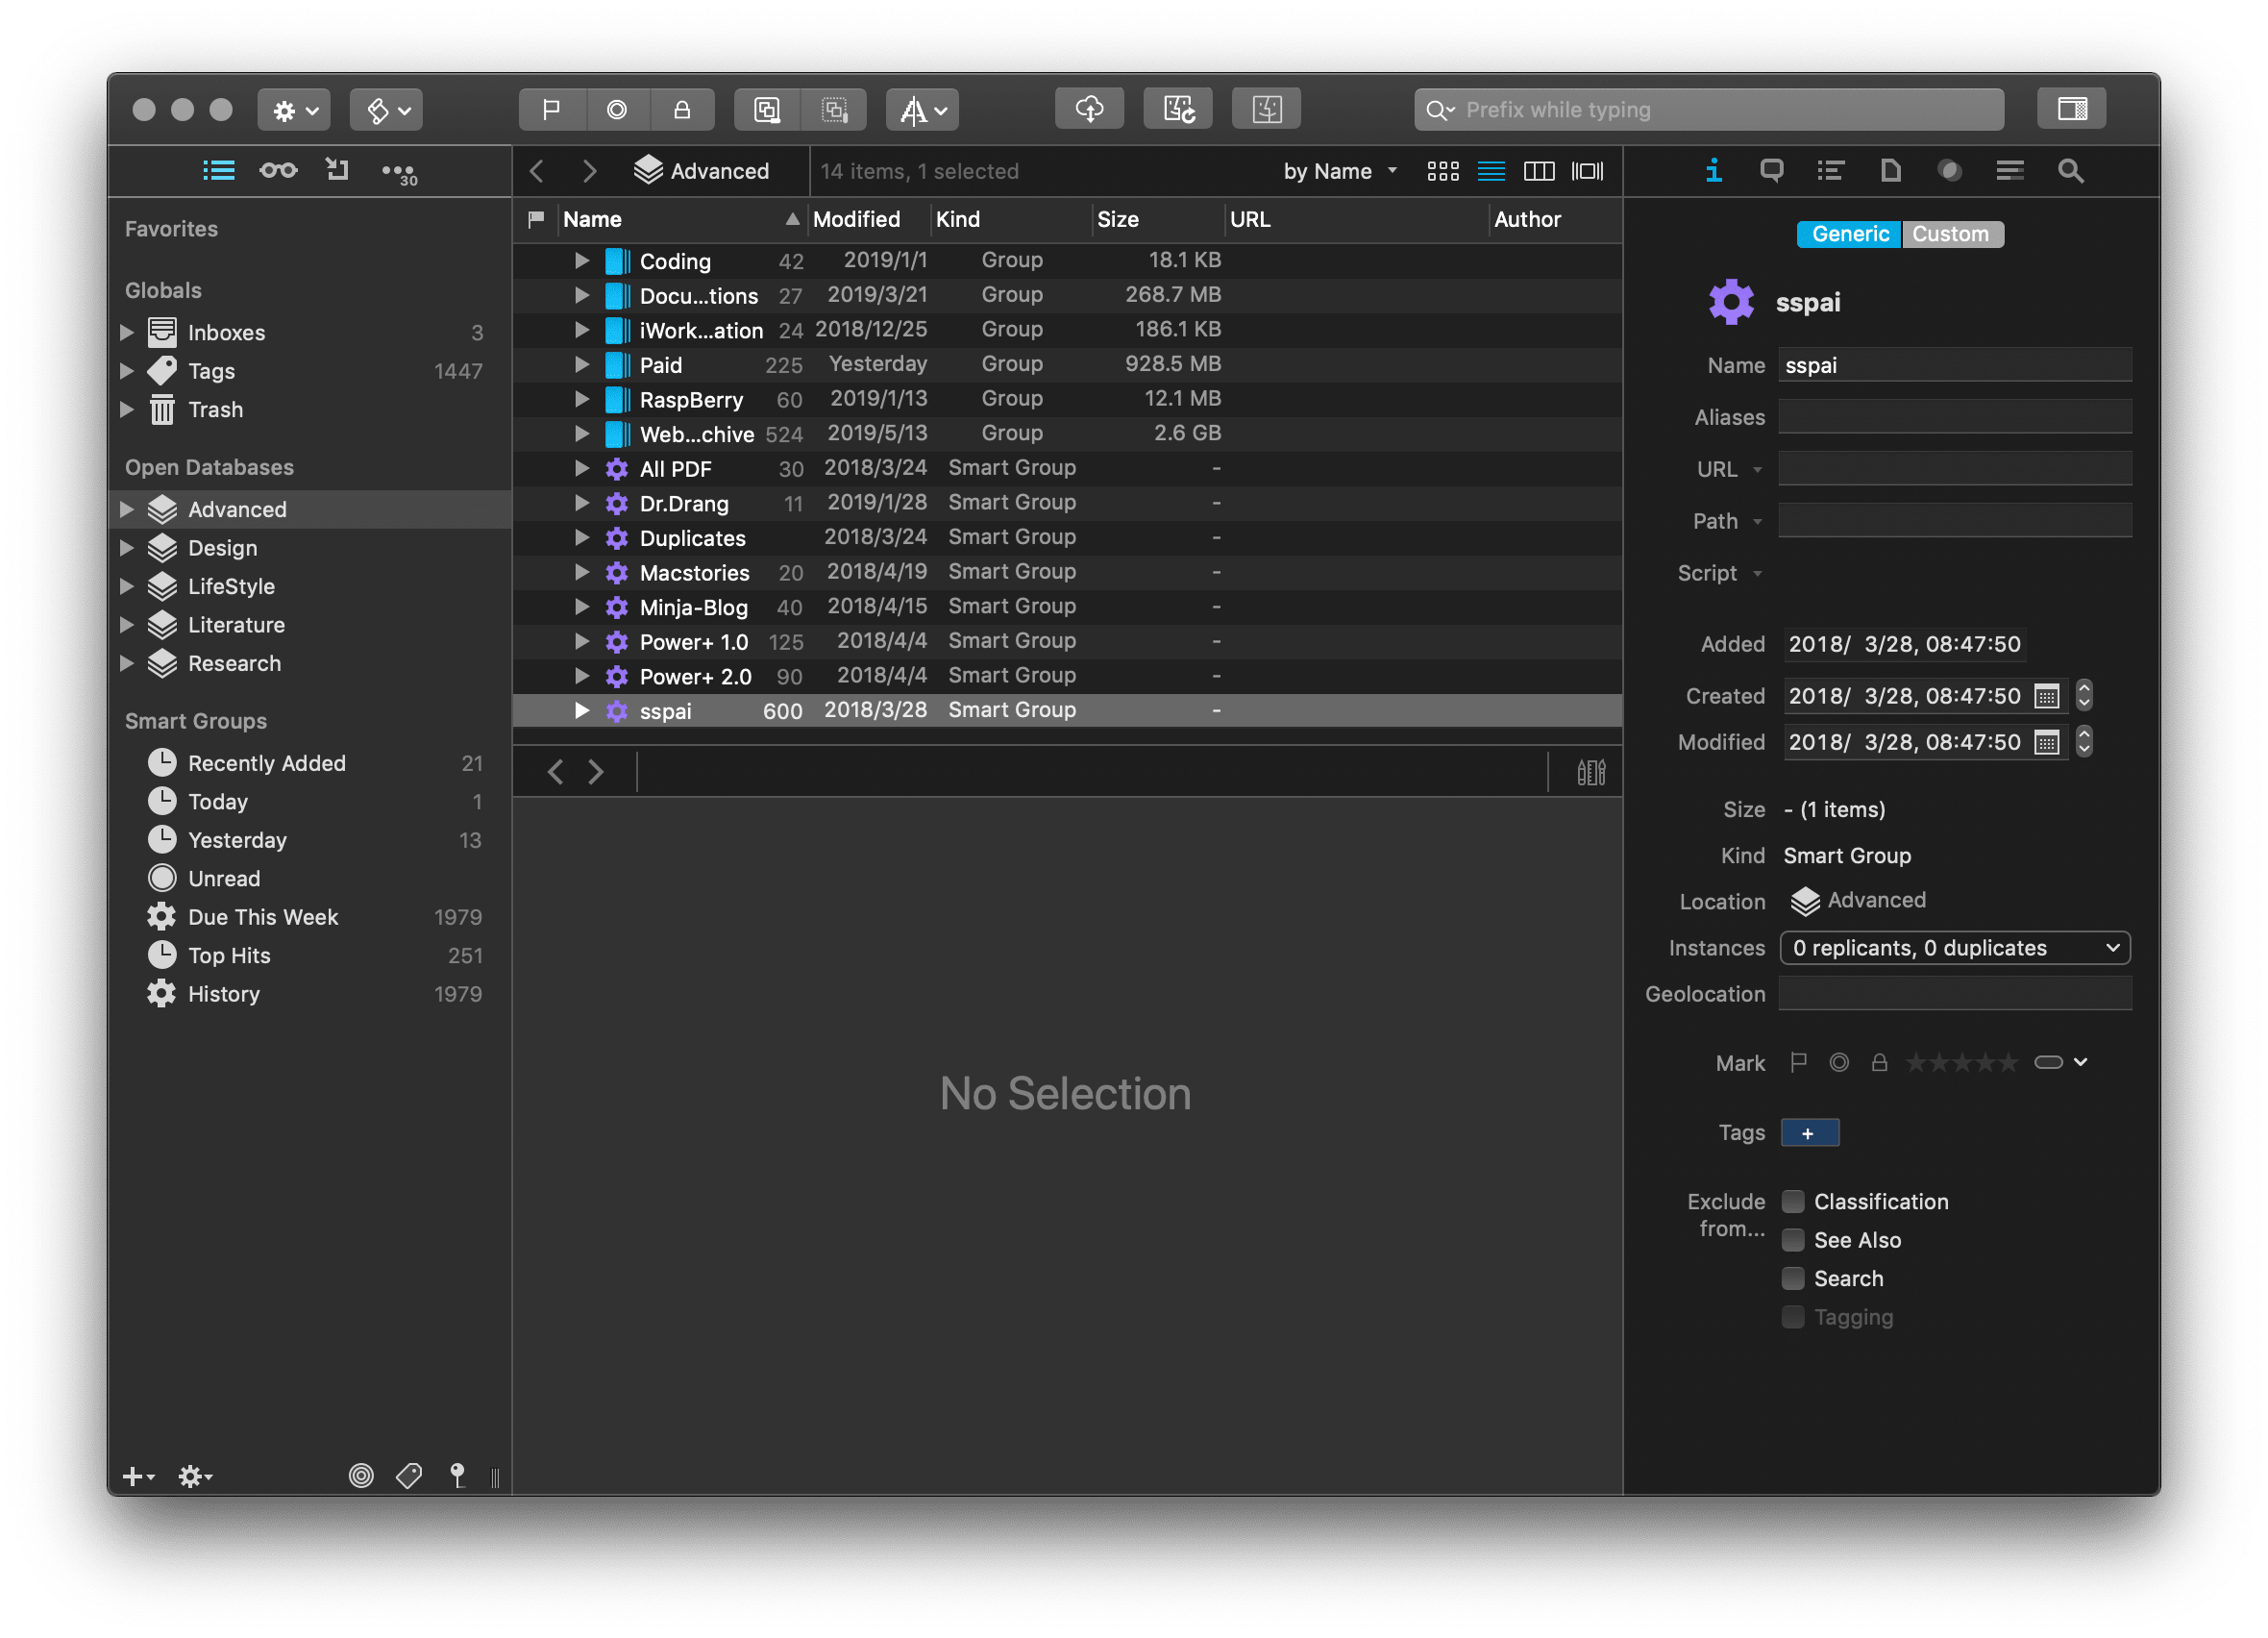The image size is (2268, 1638).
Task: Expand the Inboxes tree item
Action: (x=127, y=332)
